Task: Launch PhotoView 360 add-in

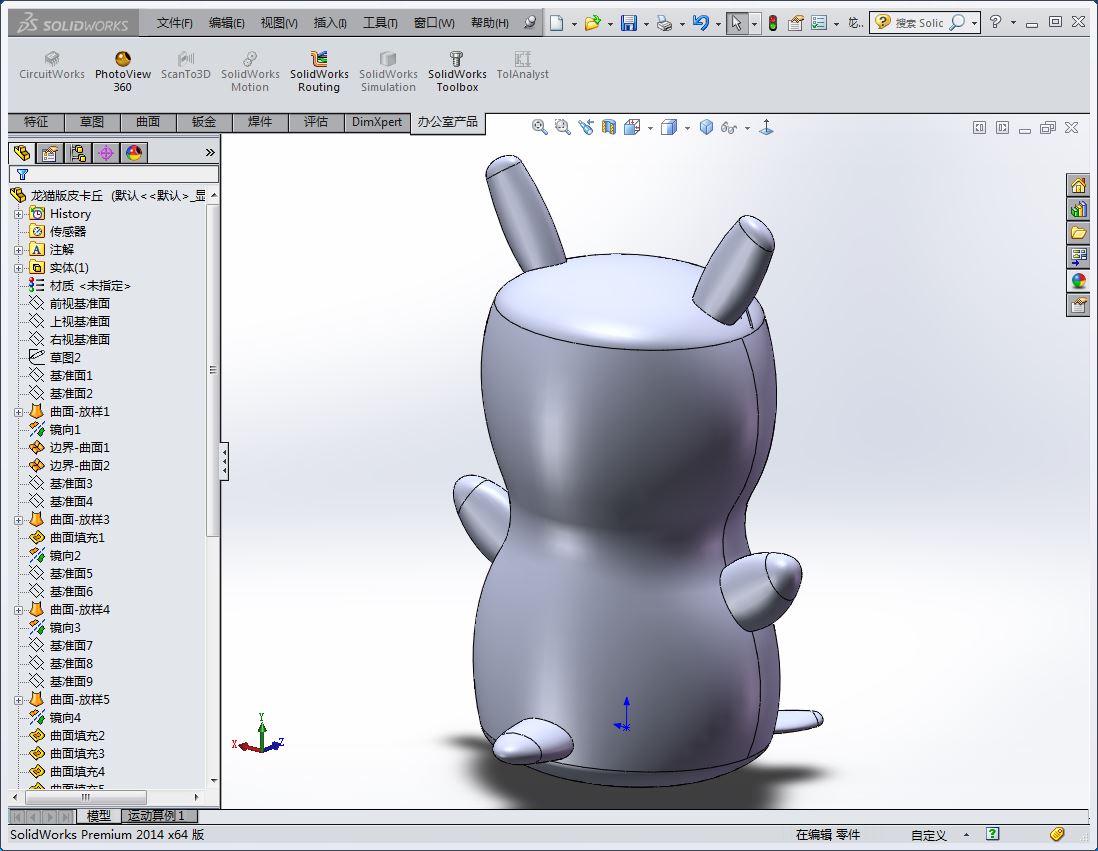Action: 123,72
